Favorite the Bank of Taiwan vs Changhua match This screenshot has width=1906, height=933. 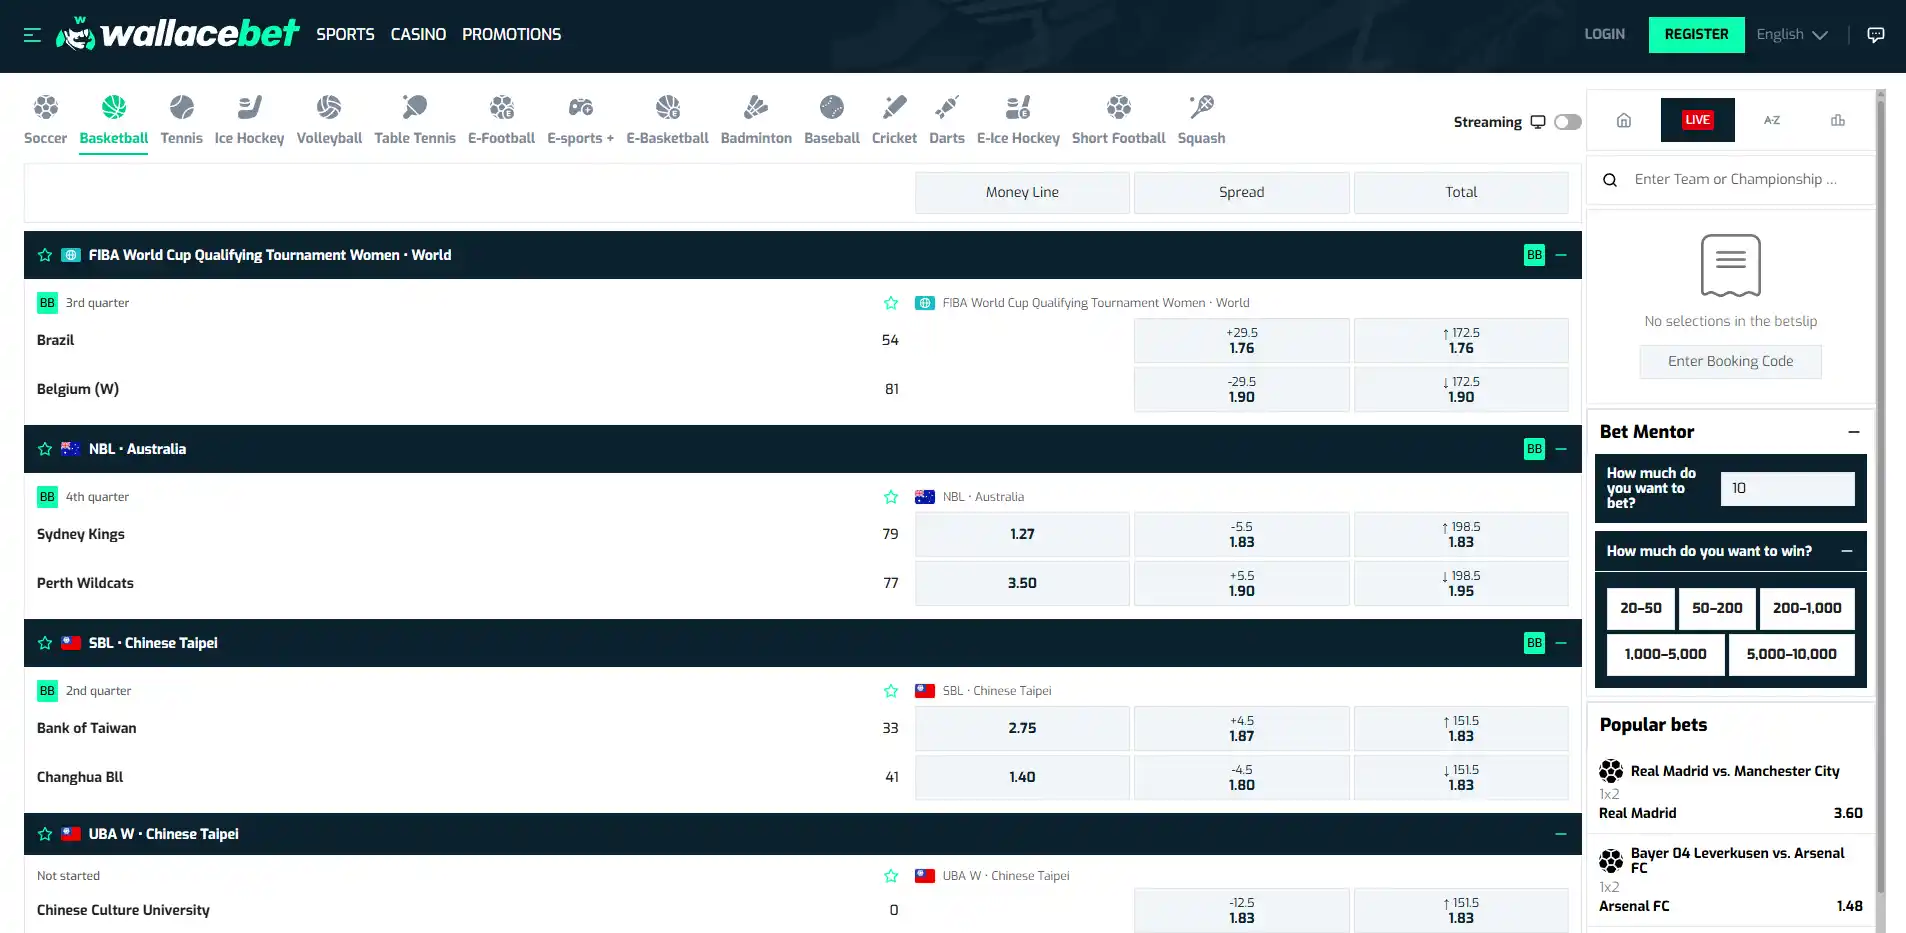[x=891, y=691]
